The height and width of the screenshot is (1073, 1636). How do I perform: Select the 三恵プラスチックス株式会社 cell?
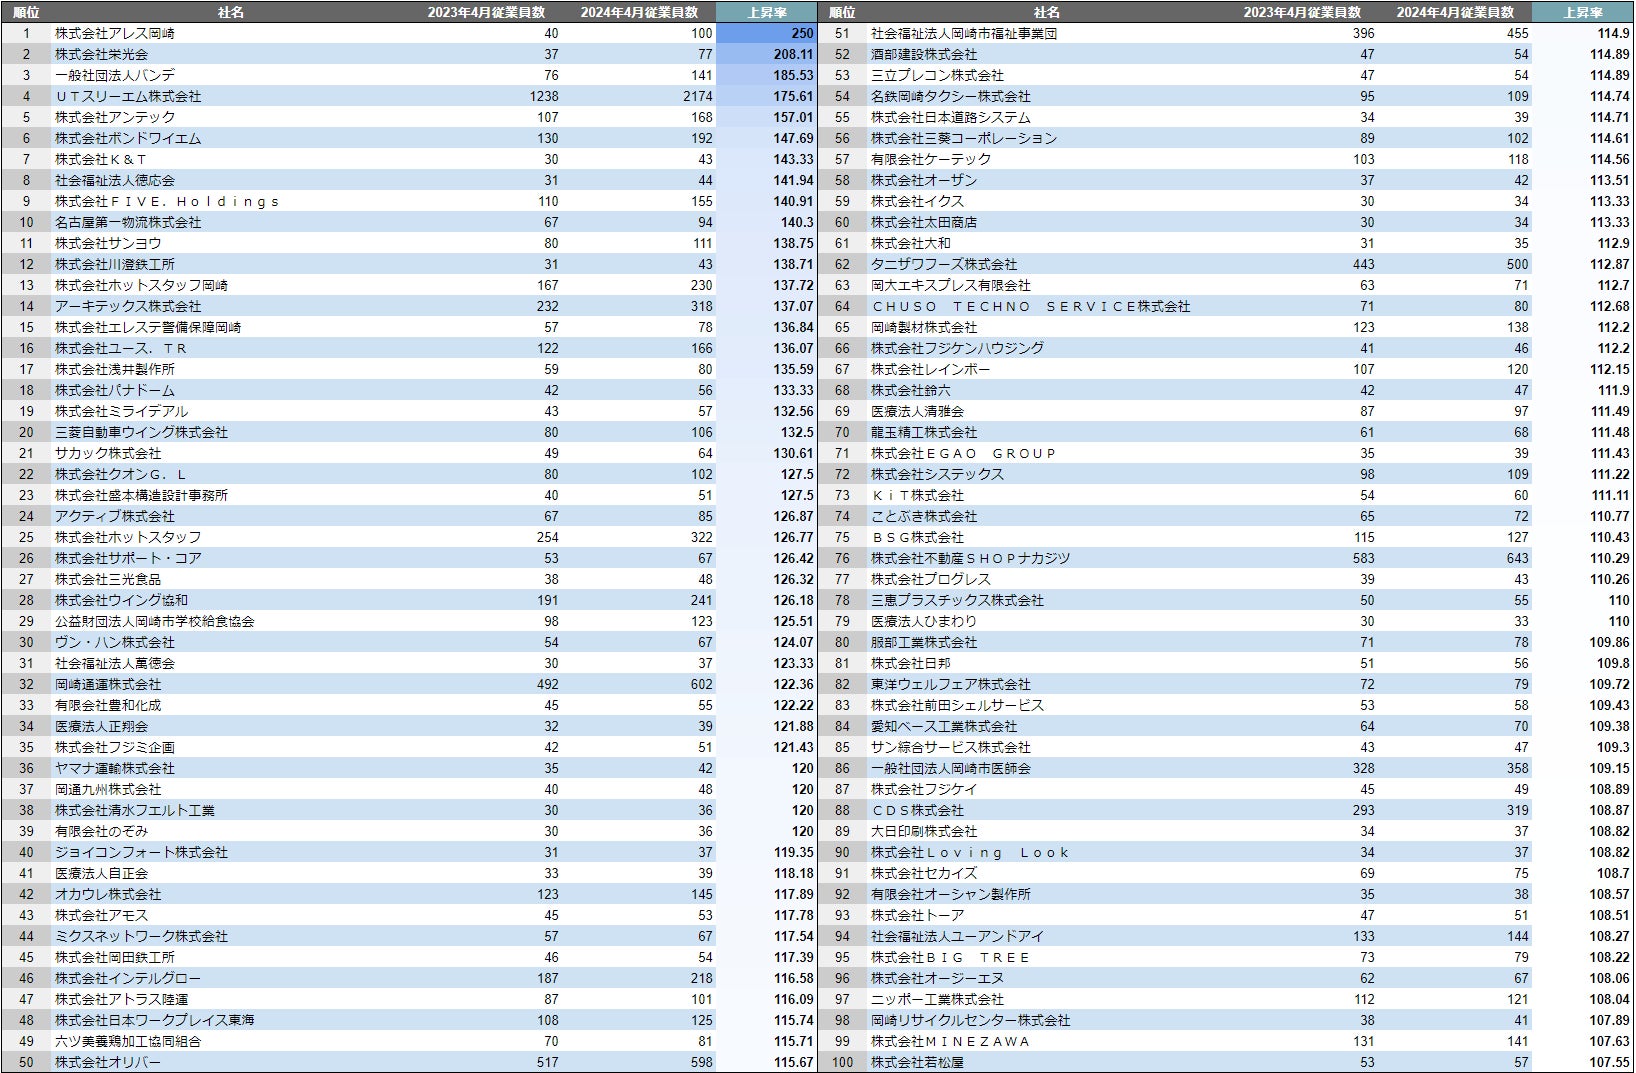tap(957, 600)
